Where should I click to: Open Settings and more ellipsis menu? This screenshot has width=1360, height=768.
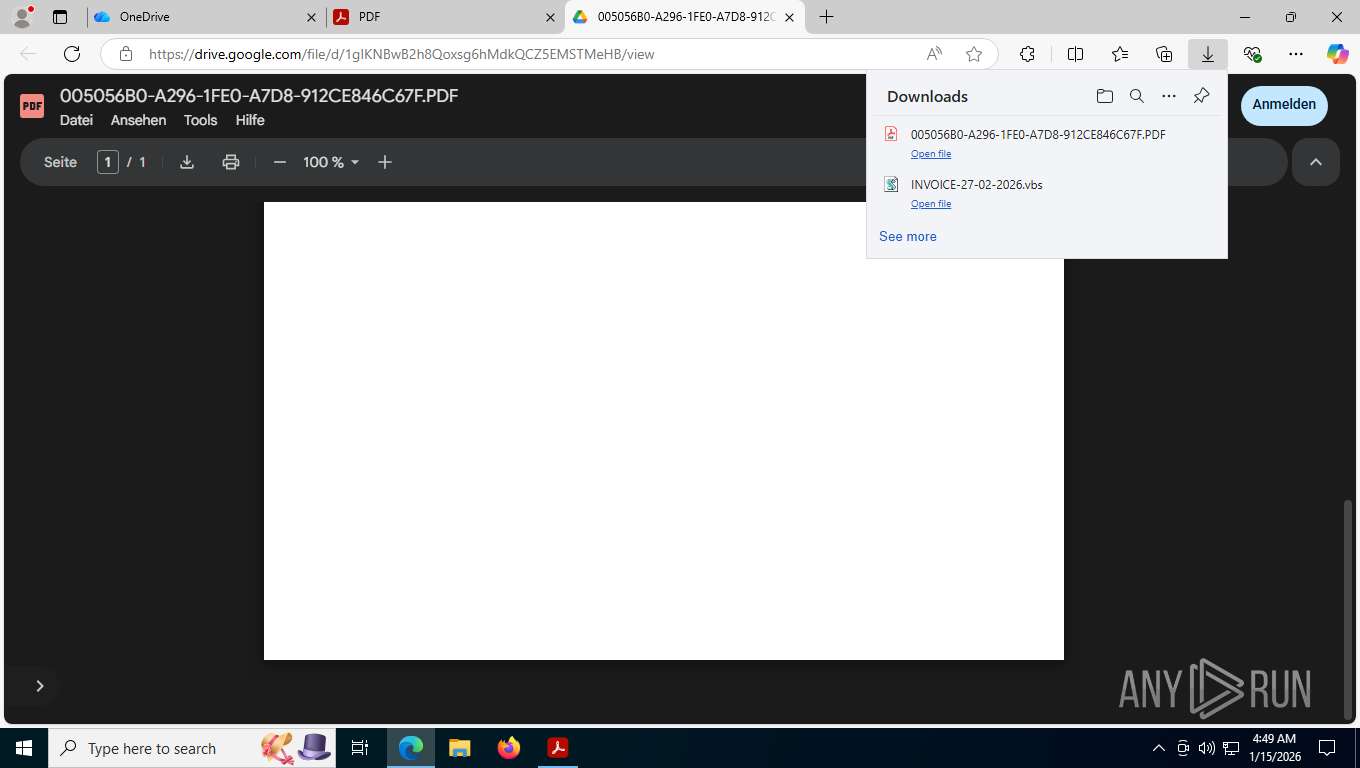[1296, 54]
